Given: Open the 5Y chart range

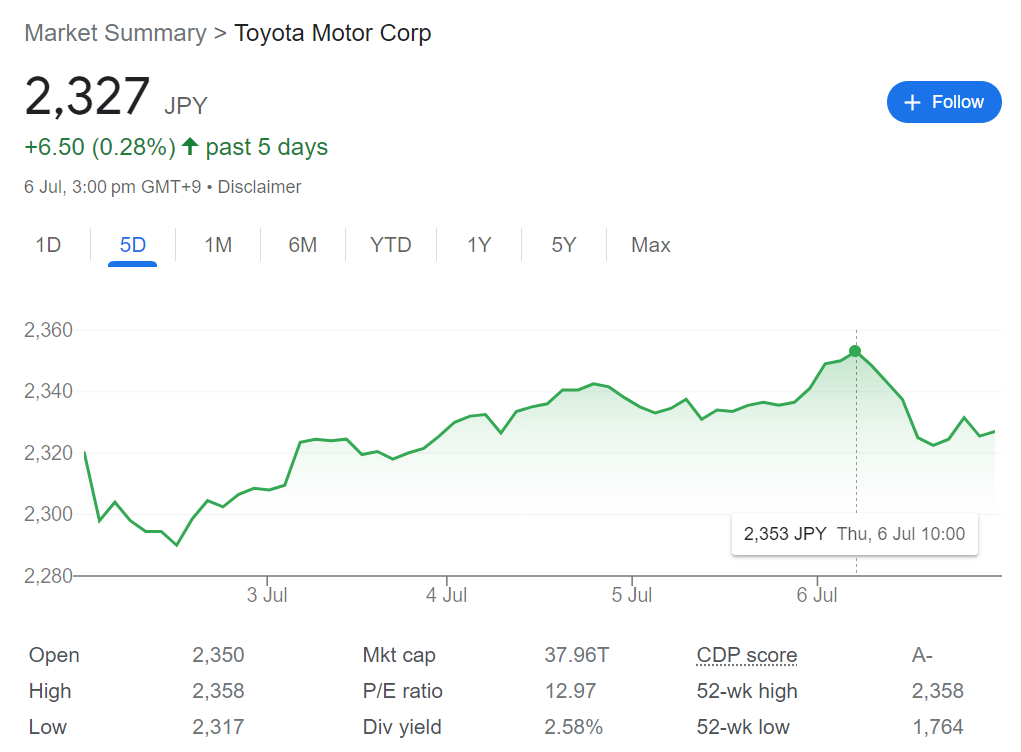Looking at the screenshot, I should (564, 245).
